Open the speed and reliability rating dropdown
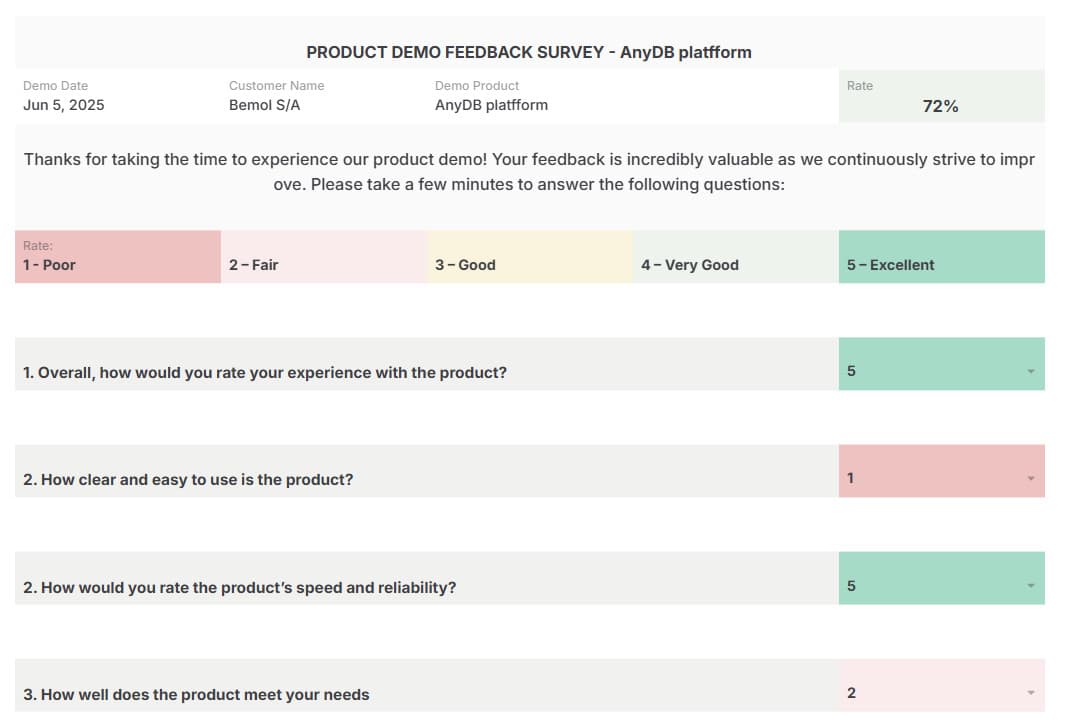 tap(1030, 587)
